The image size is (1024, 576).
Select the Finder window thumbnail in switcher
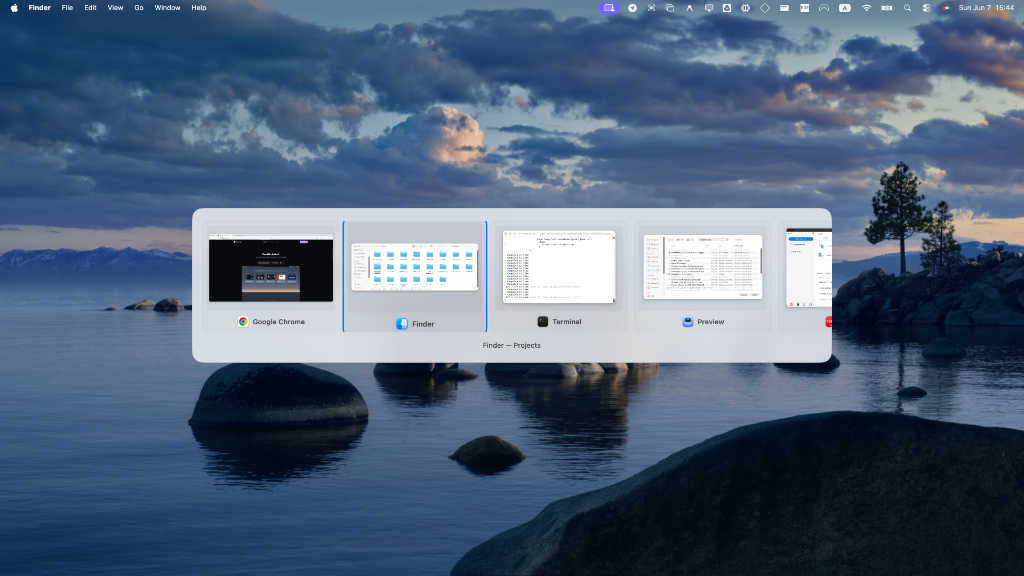click(x=415, y=267)
